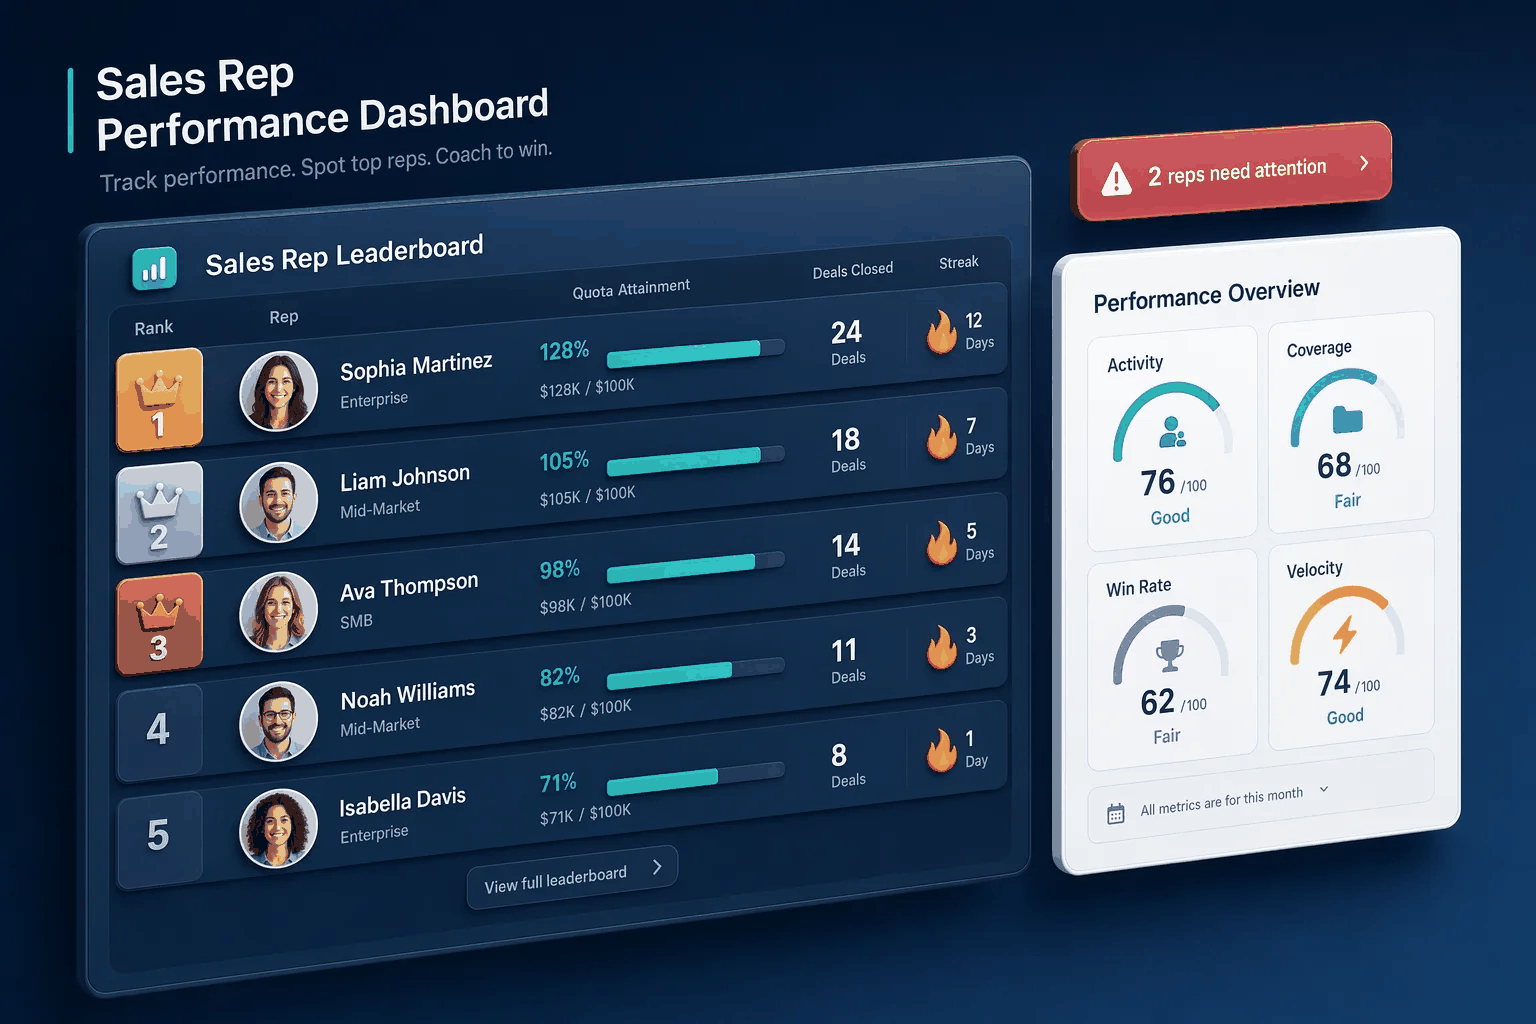
Task: Click the 62 /100 Win Rate score
Action: [x=1173, y=703]
